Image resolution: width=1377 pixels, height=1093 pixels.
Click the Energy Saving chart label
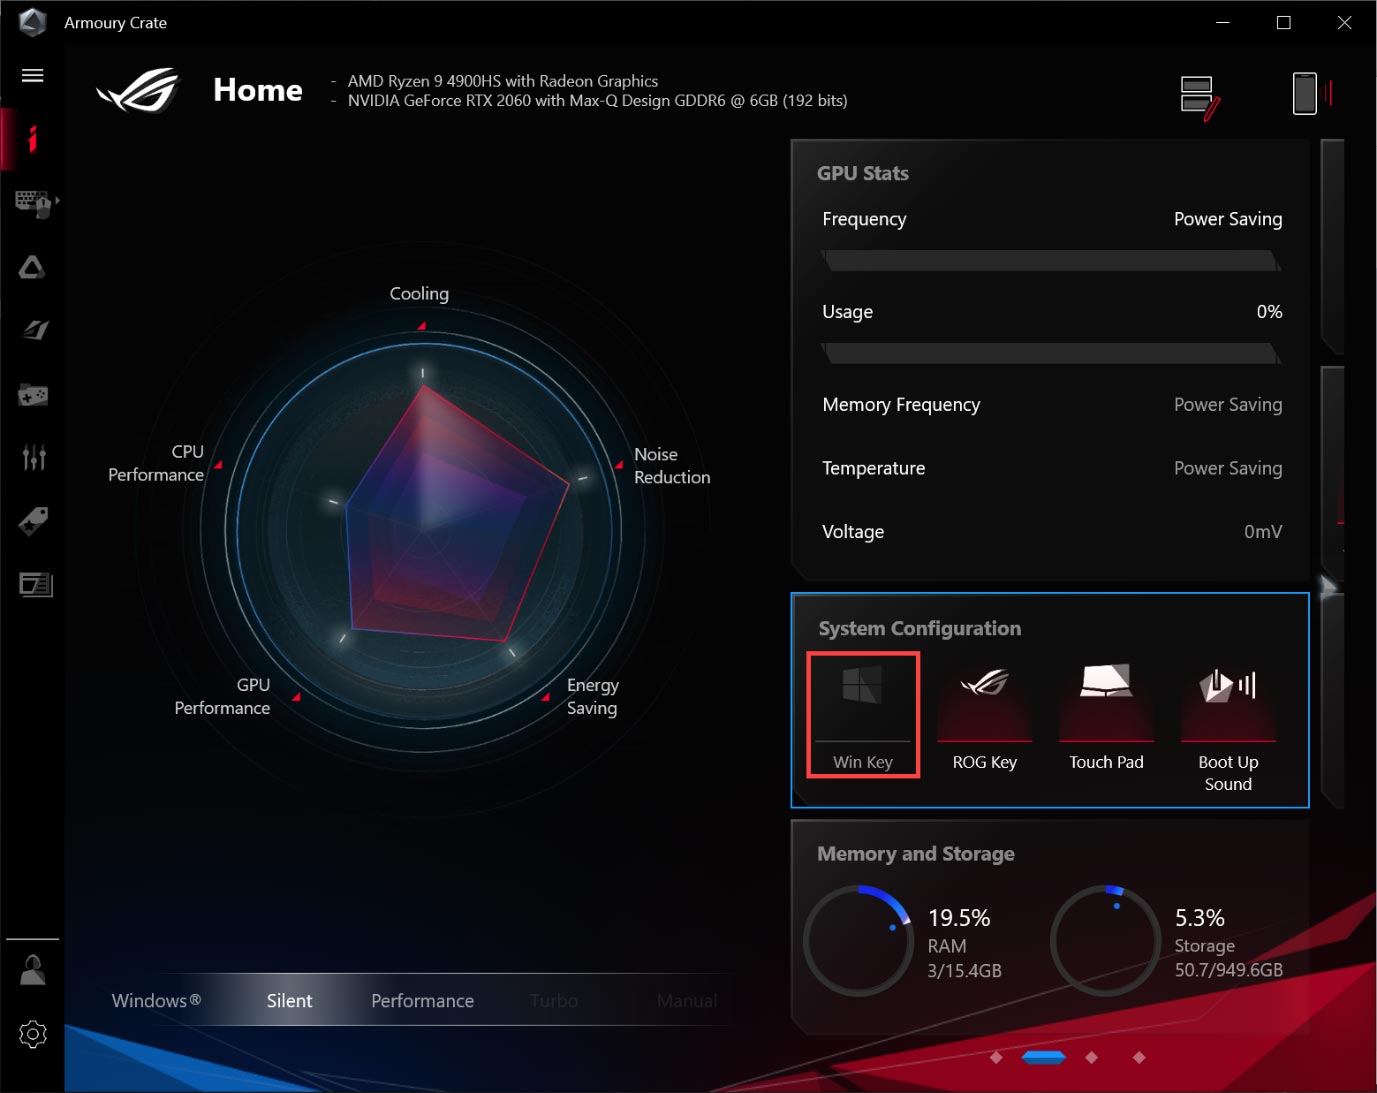[593, 697]
